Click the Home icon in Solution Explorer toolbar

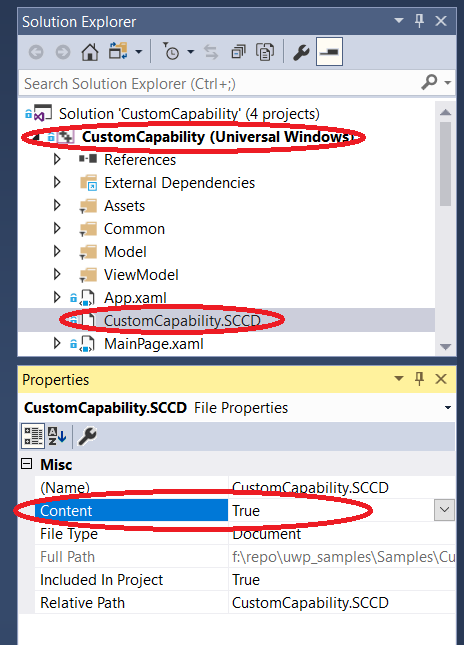(x=90, y=52)
